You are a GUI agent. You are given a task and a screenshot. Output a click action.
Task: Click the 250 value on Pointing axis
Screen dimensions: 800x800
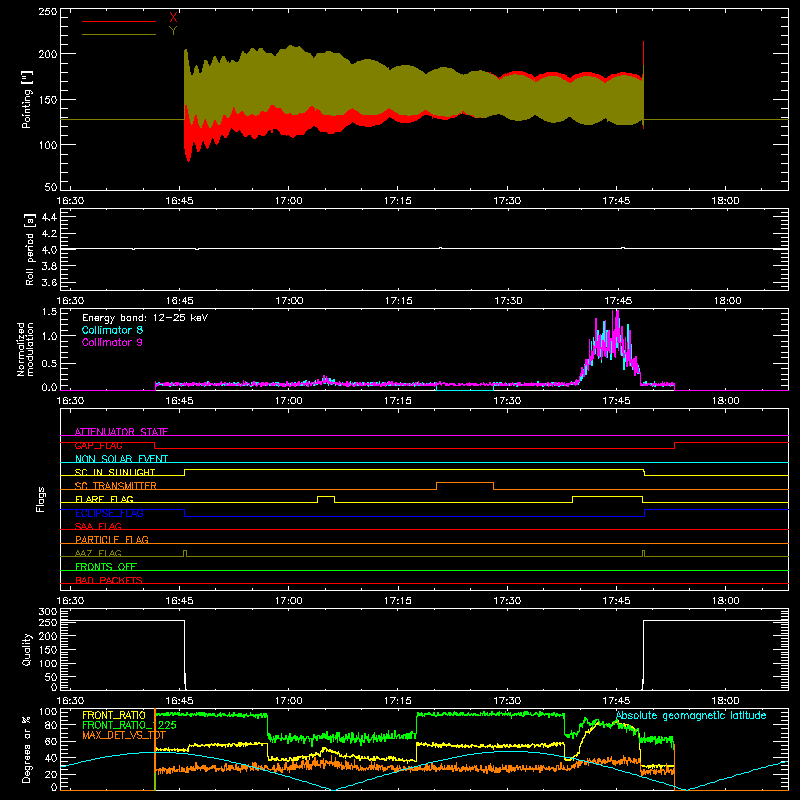pos(48,12)
